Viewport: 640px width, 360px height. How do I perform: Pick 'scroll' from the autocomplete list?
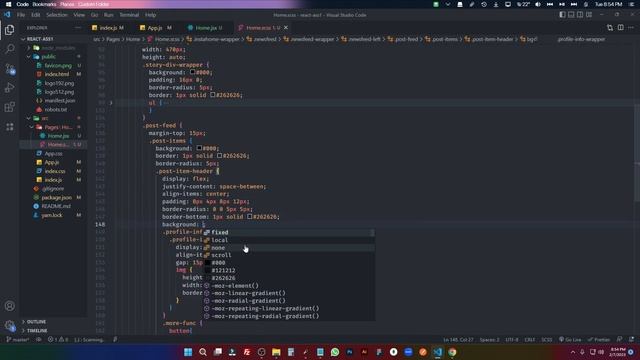pyautogui.click(x=289, y=255)
